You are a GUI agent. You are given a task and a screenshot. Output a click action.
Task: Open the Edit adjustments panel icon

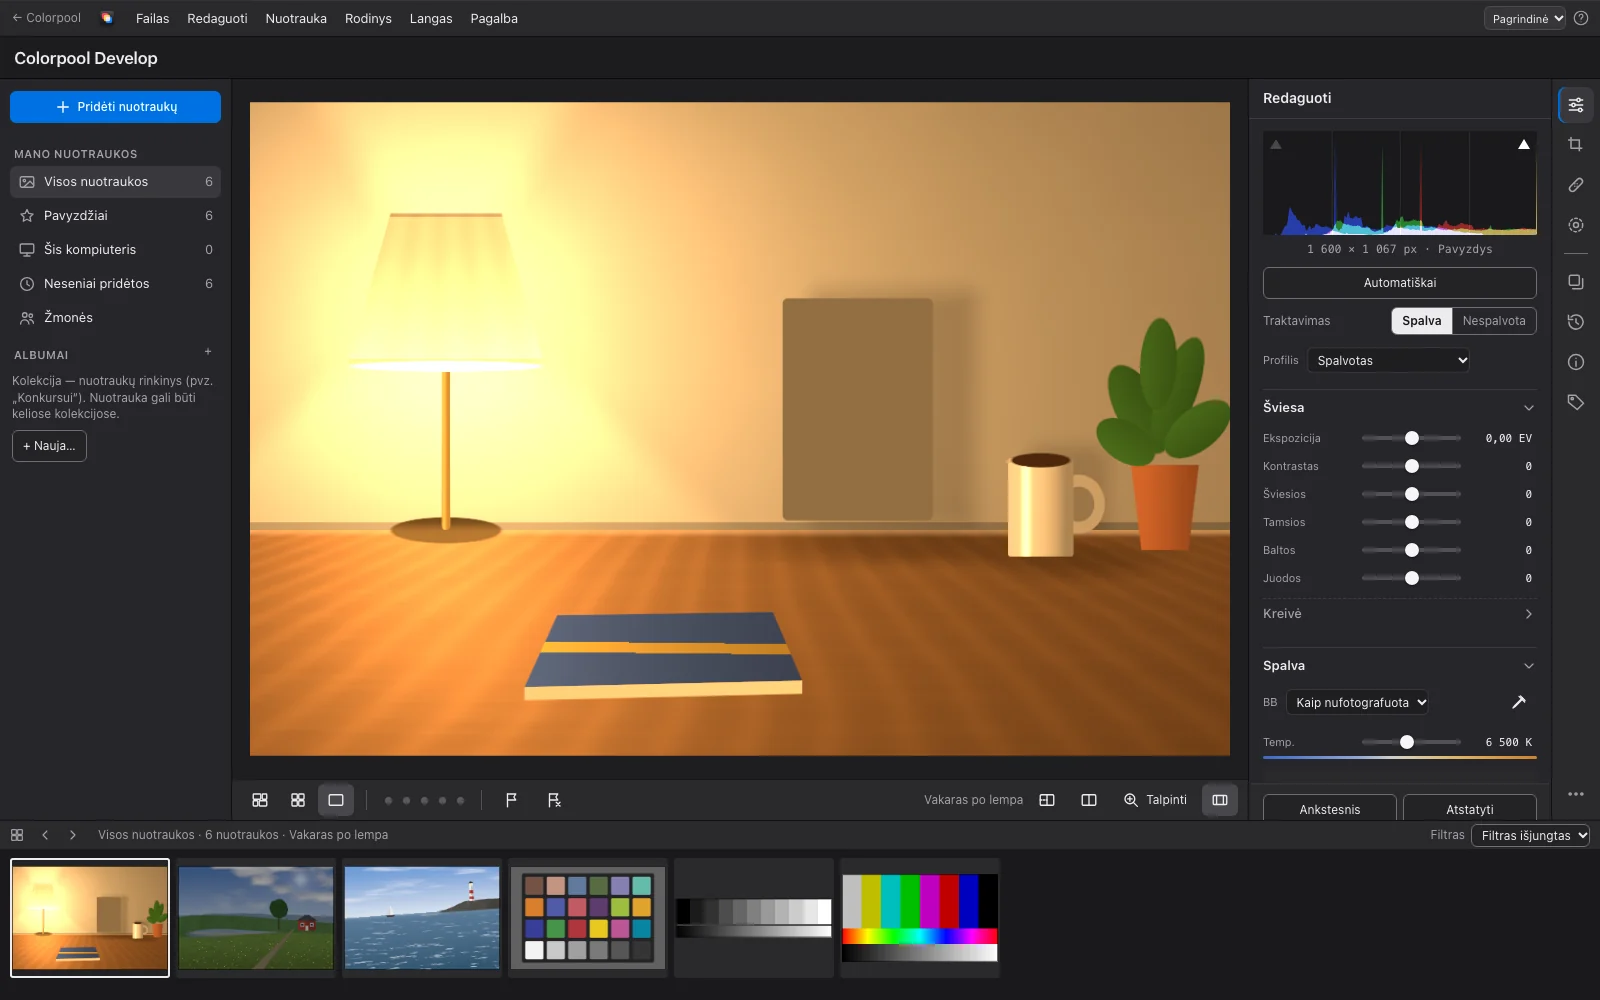[1575, 105]
